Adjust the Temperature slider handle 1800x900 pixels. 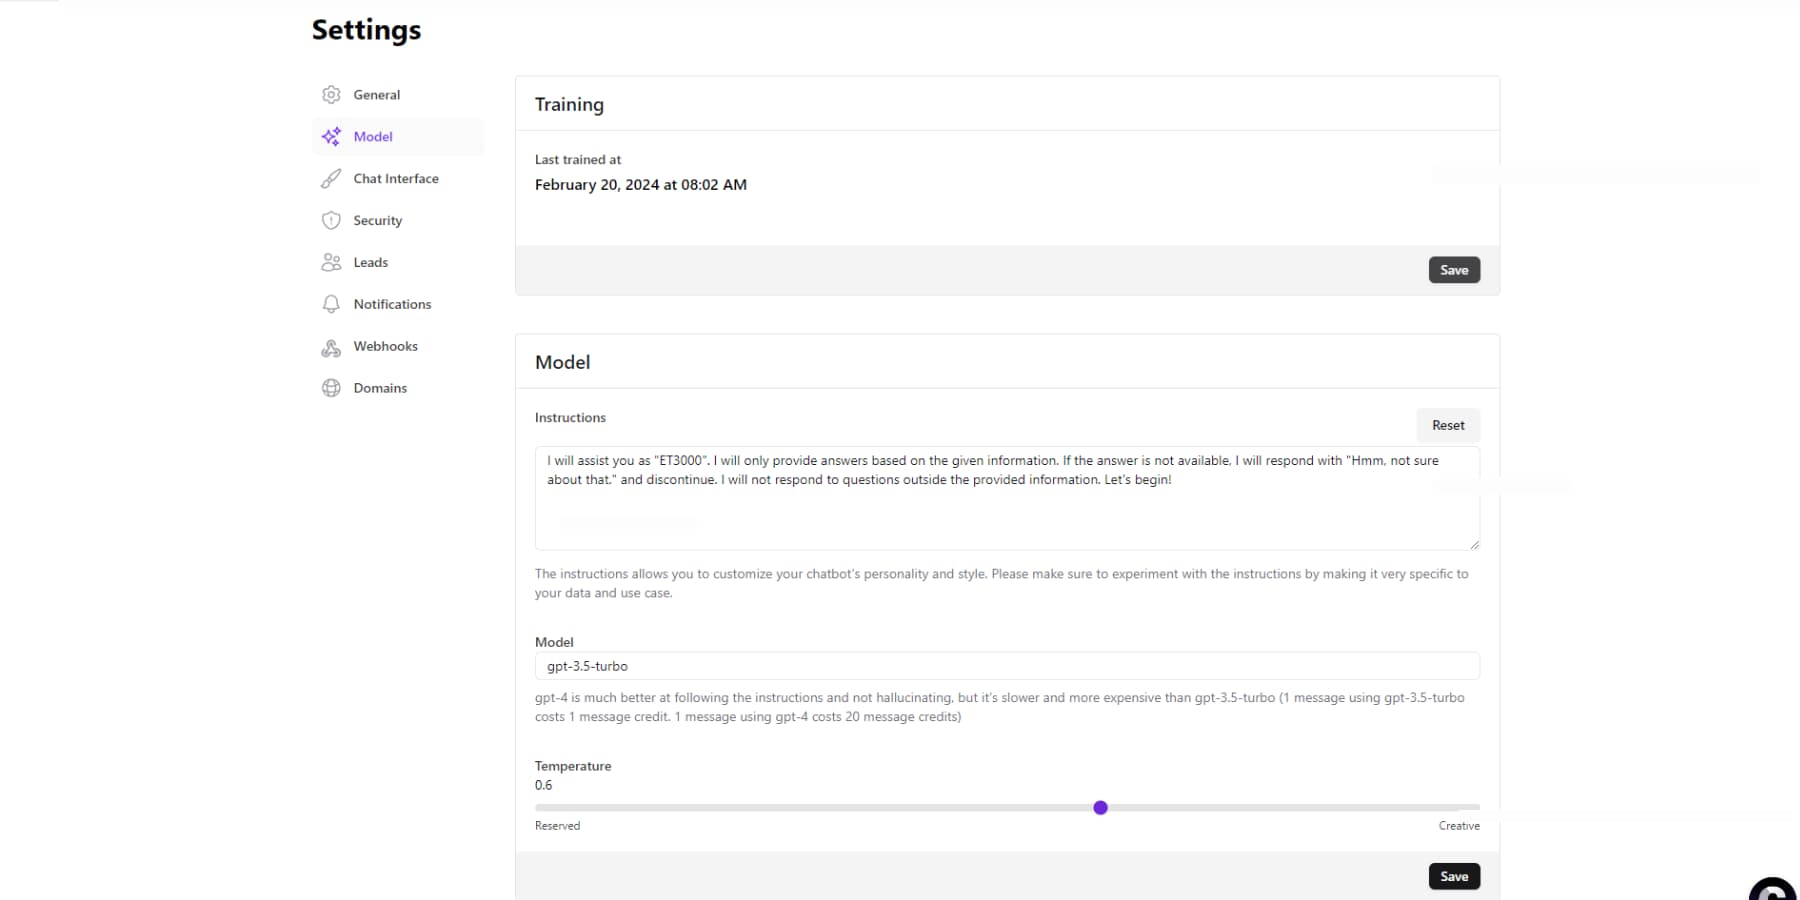click(1100, 807)
